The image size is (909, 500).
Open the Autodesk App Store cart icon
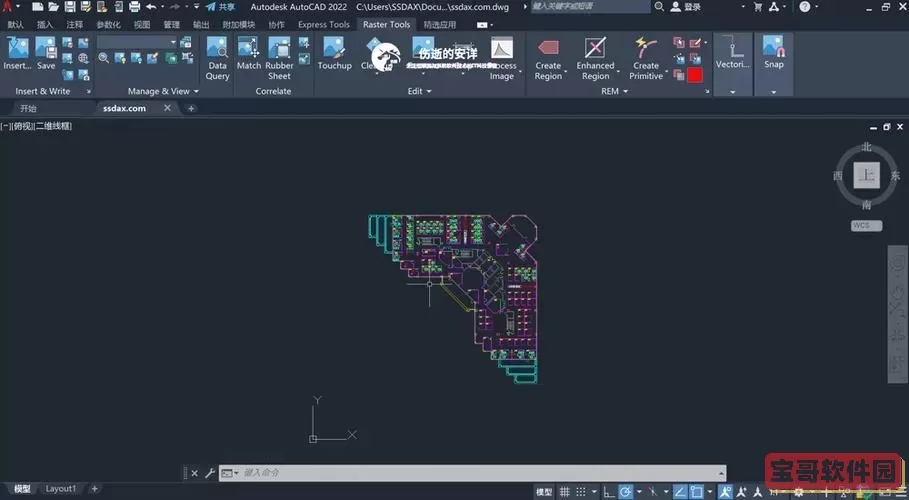click(757, 7)
